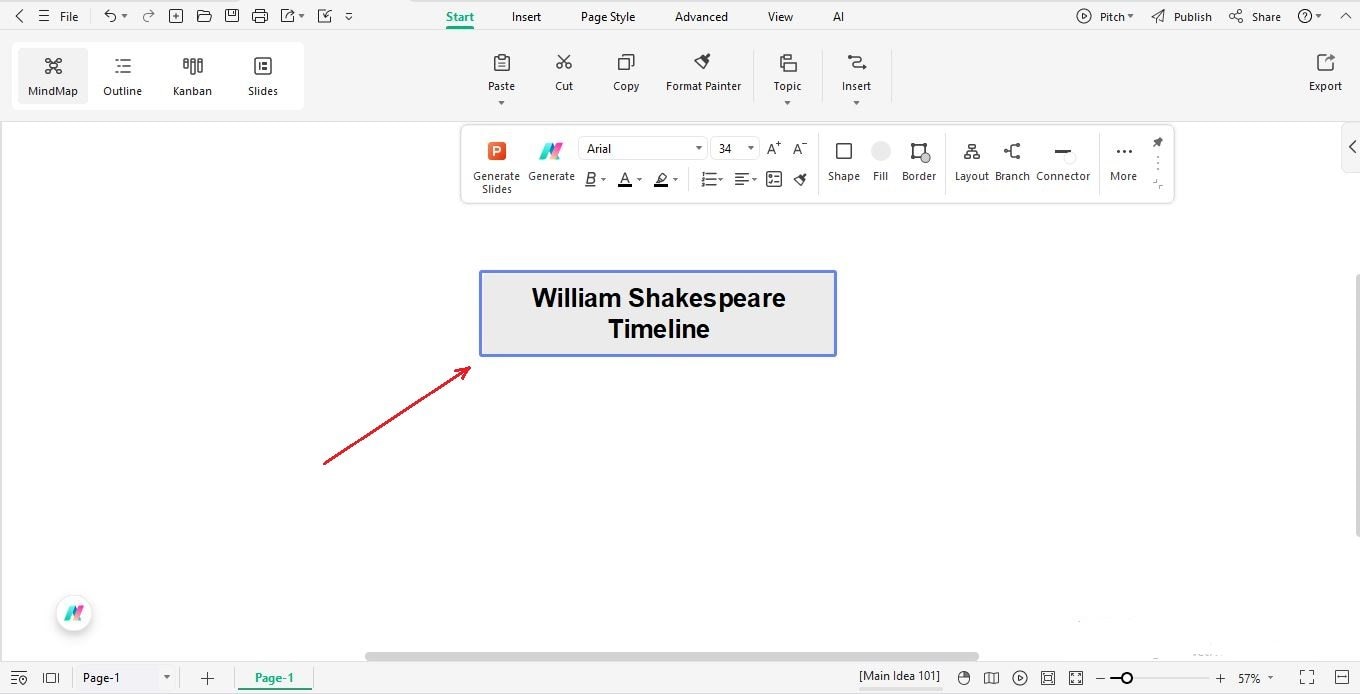Click the Copy tool

626,73
